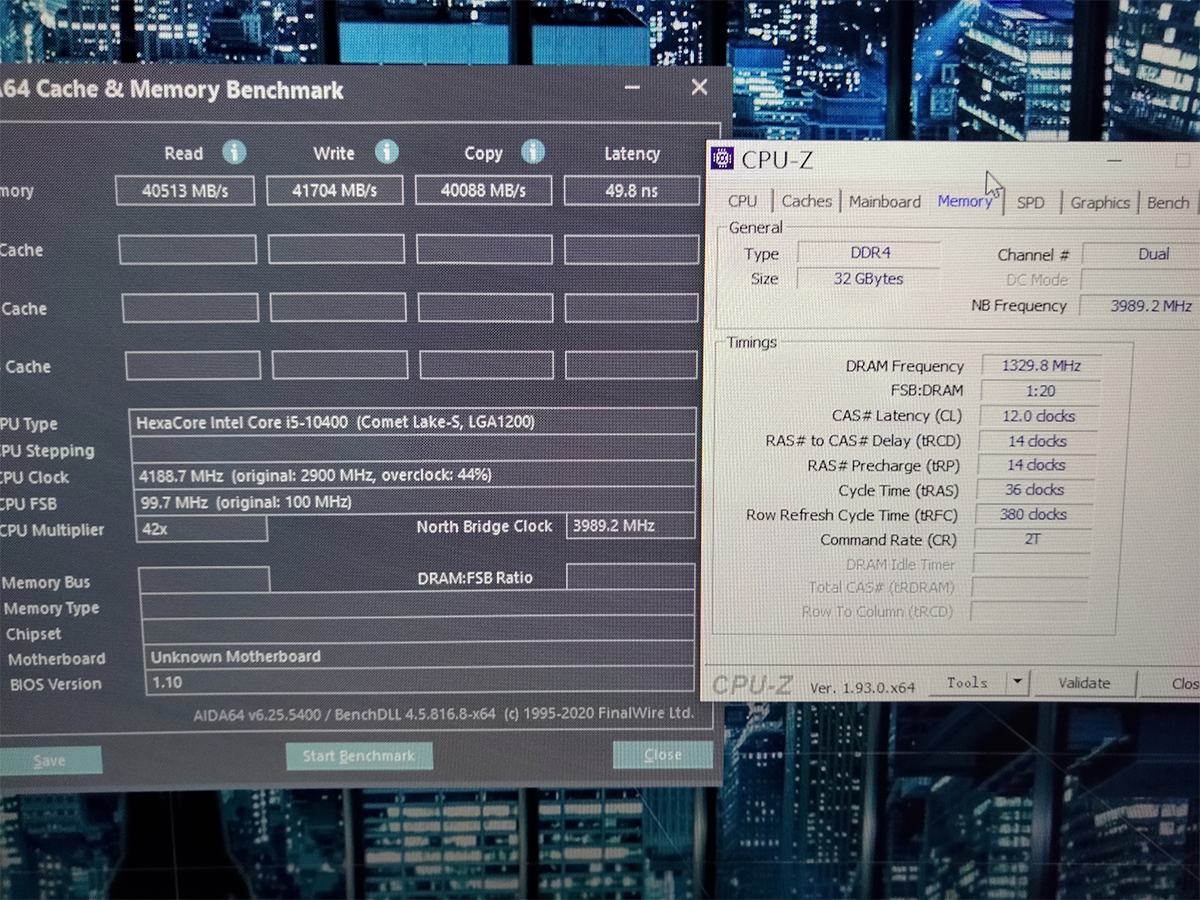Click the AIDA64 v6.25.5400 version footer text
This screenshot has width=1200, height=900.
click(443, 714)
